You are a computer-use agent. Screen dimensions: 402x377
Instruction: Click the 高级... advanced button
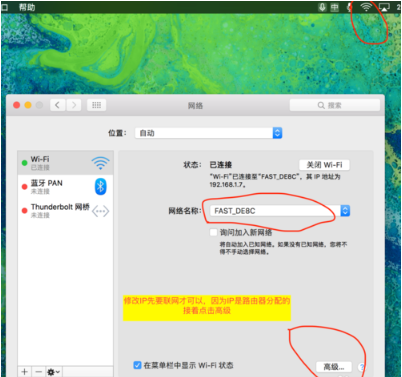(x=334, y=367)
